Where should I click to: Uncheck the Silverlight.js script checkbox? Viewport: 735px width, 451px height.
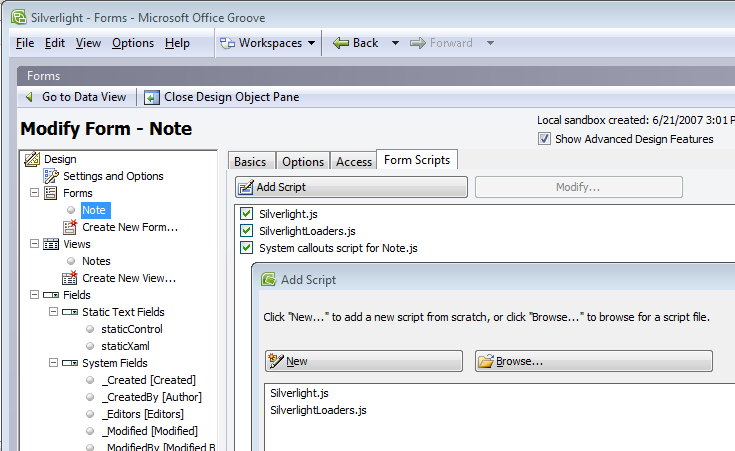247,214
